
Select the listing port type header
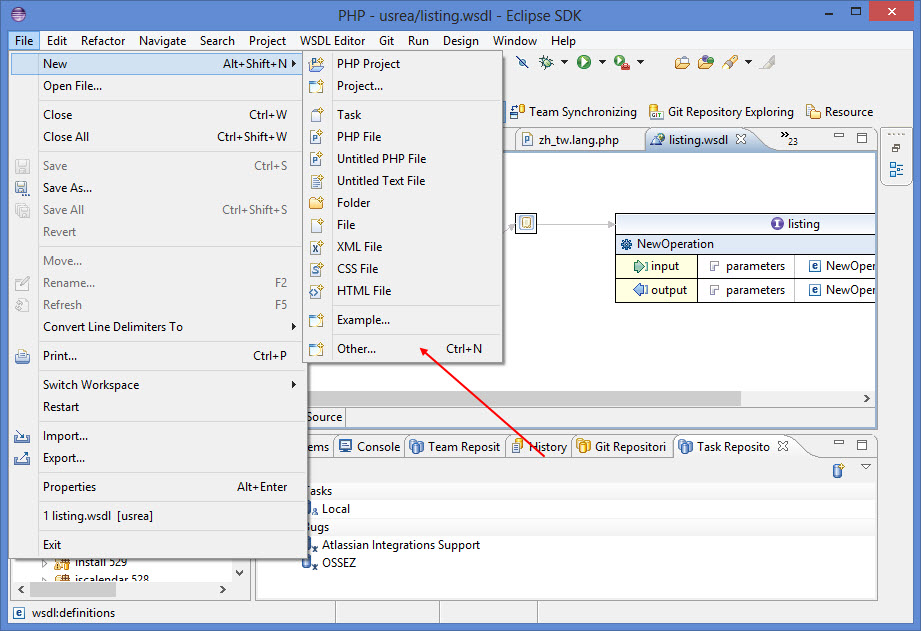click(745, 224)
